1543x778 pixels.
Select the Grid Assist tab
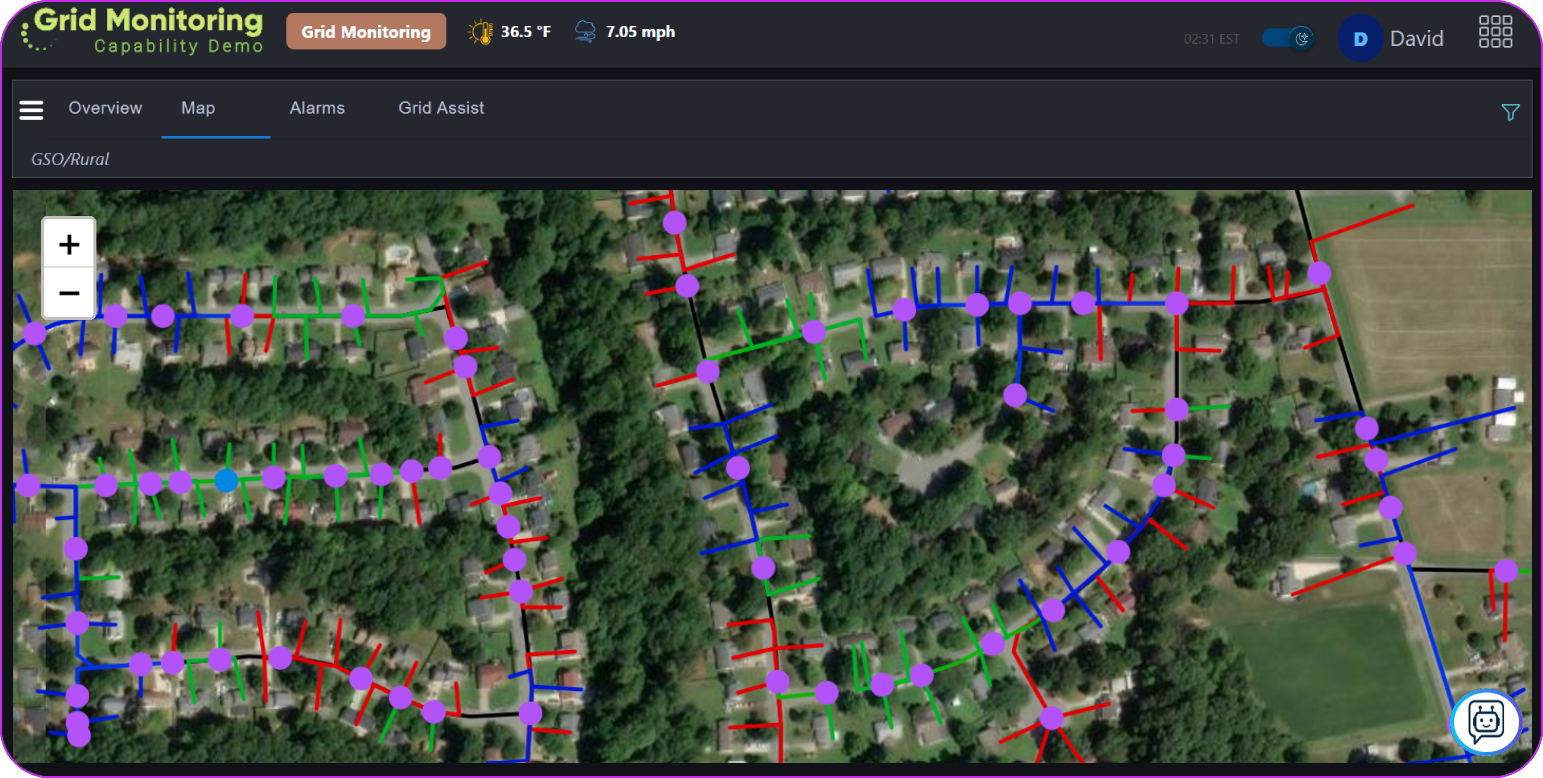click(x=441, y=108)
